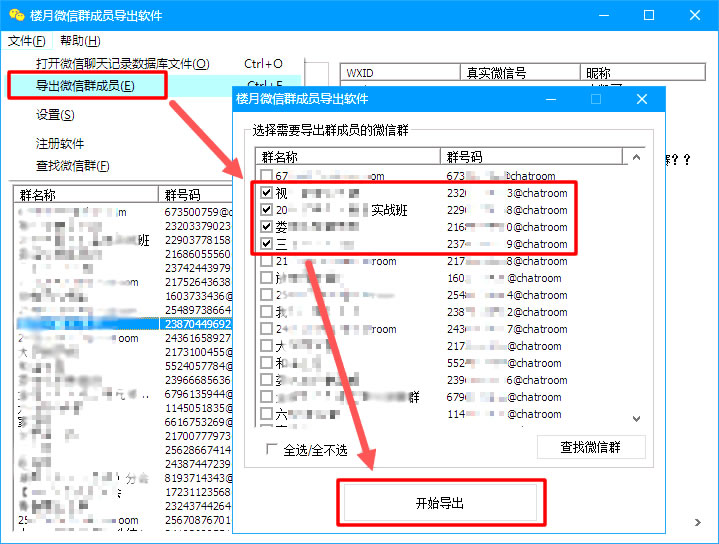Click the 开始导出 button
Image resolution: width=719 pixels, height=544 pixels.
pyautogui.click(x=440, y=503)
